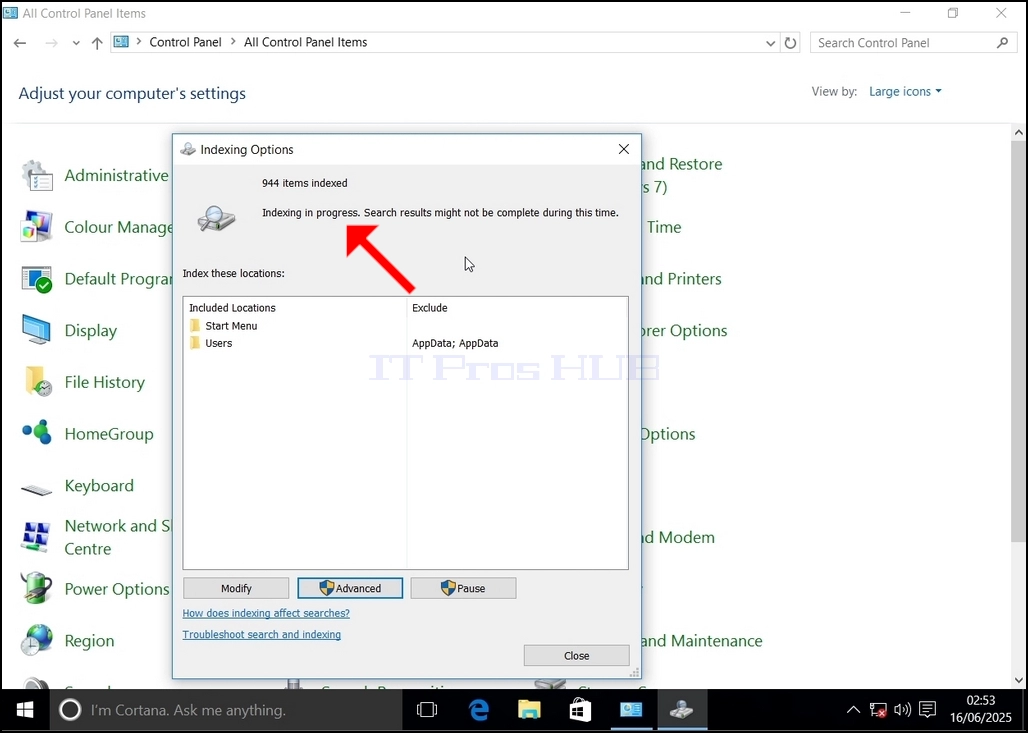Open the Action Center notifications icon

(x=927, y=710)
